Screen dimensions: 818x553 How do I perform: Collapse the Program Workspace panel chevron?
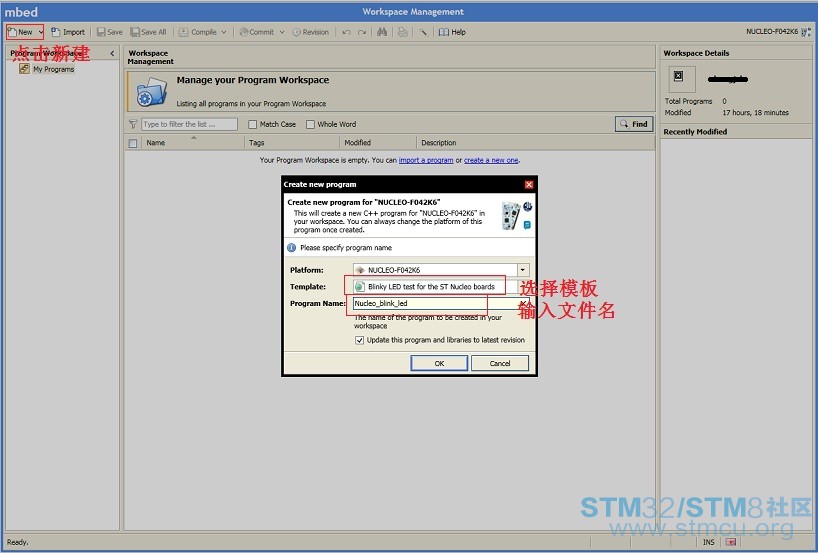click(112, 53)
